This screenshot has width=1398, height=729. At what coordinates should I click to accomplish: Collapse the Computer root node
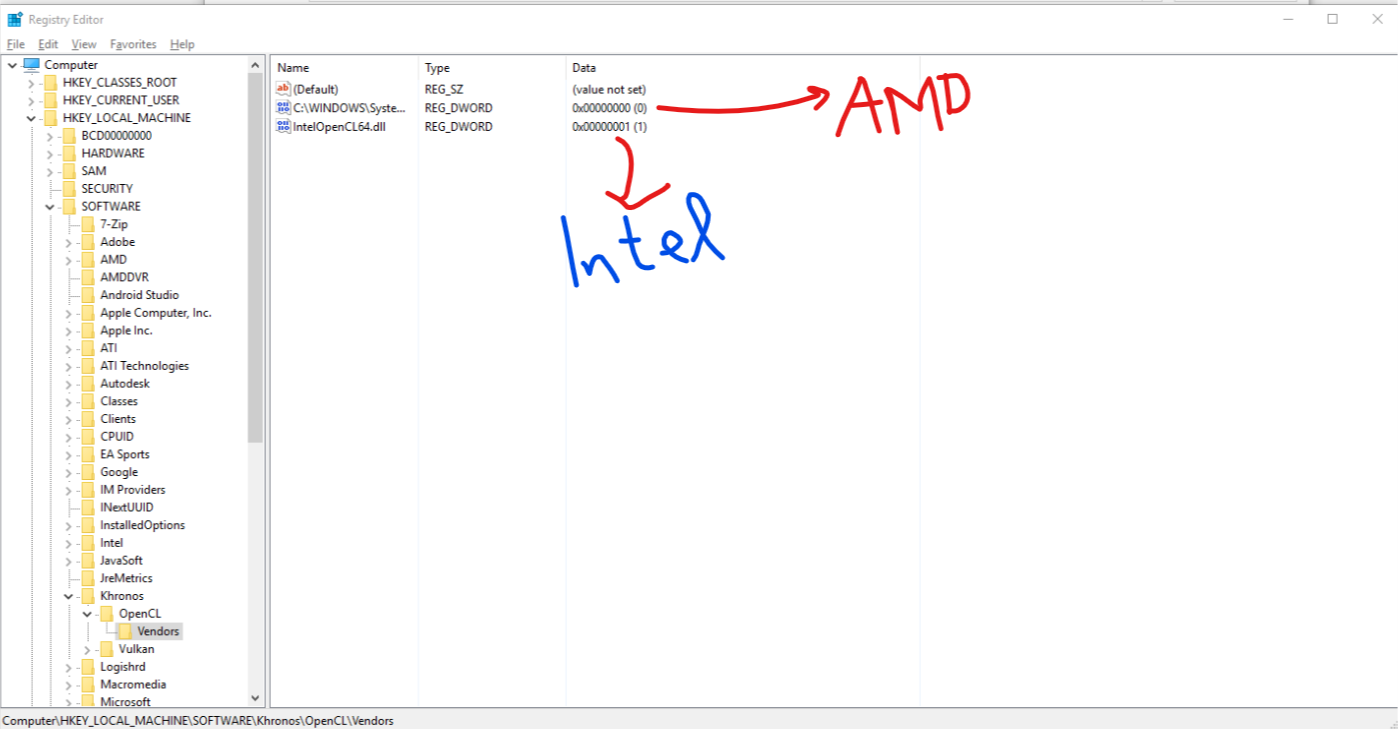[12, 65]
